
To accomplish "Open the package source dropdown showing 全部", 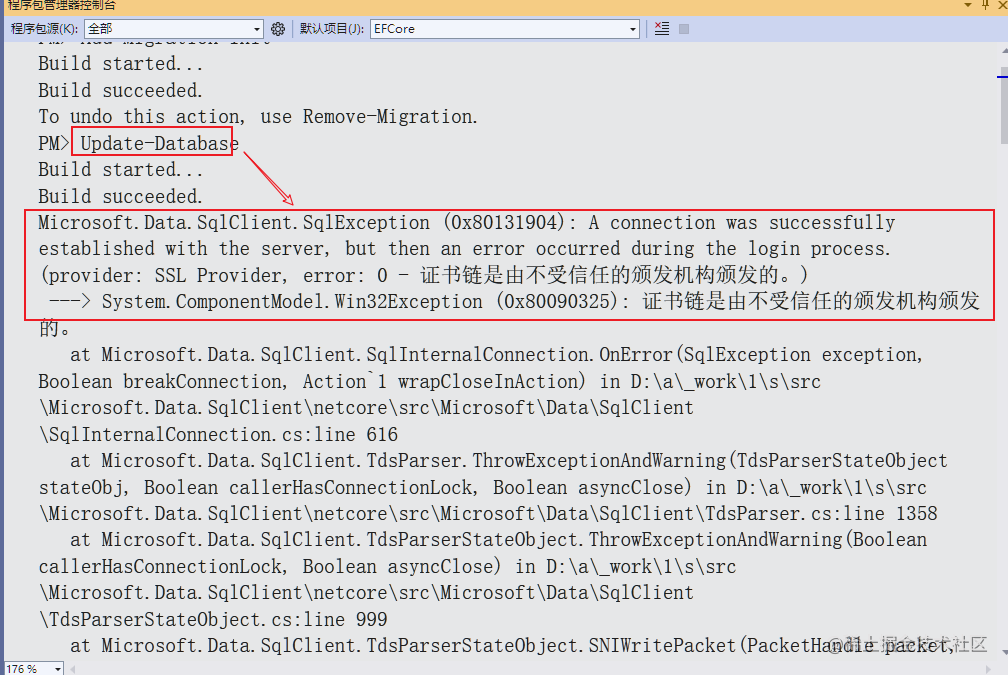I will [x=174, y=29].
